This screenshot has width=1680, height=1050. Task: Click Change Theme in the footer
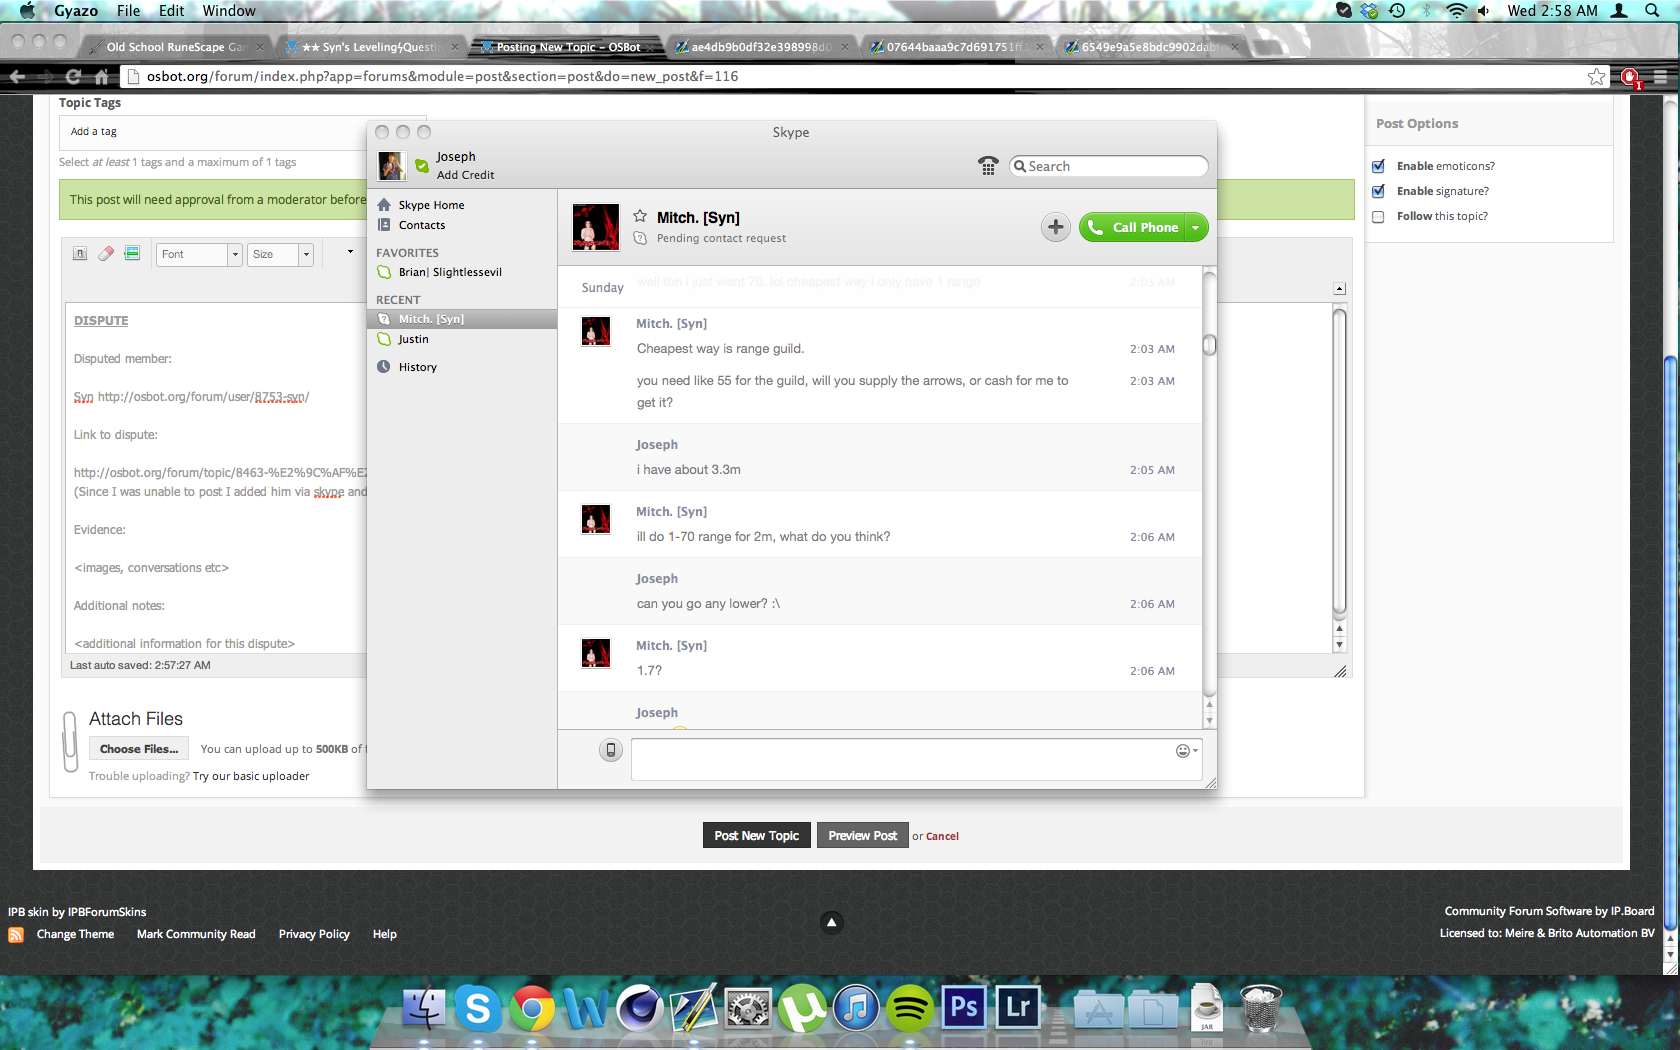pos(75,934)
